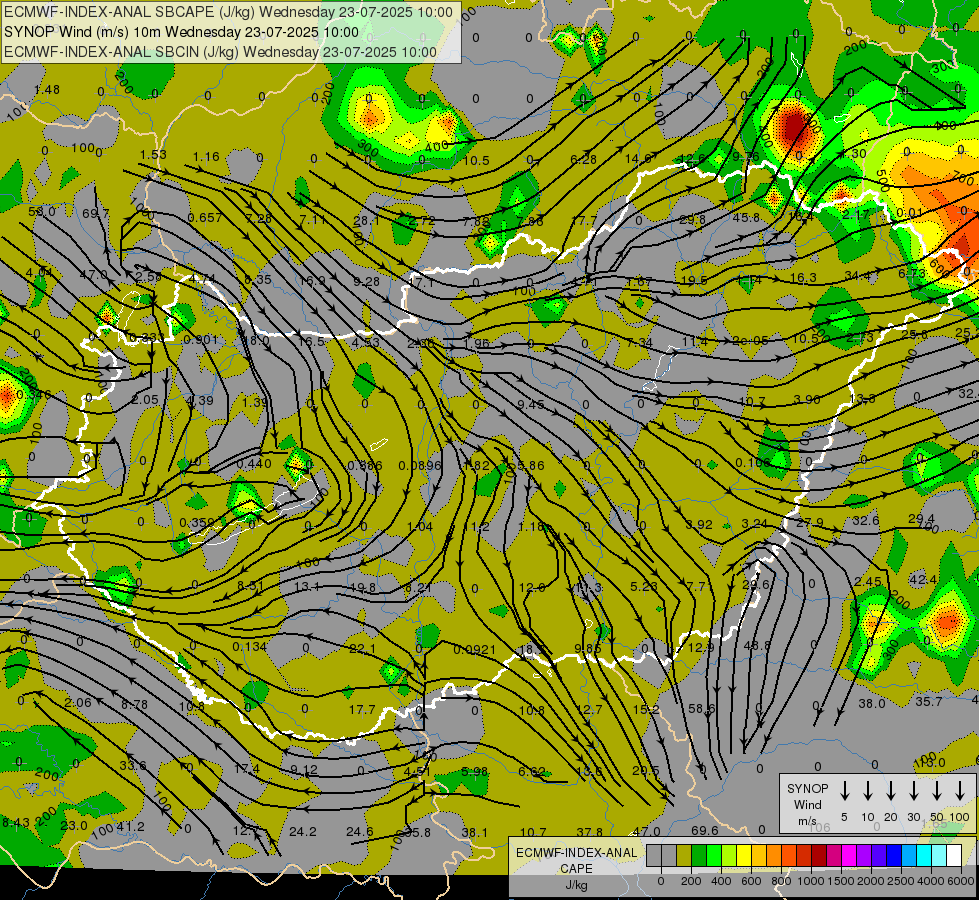
Task: Pick the magenta CAPE legend swatch
Action: pyautogui.click(x=849, y=856)
